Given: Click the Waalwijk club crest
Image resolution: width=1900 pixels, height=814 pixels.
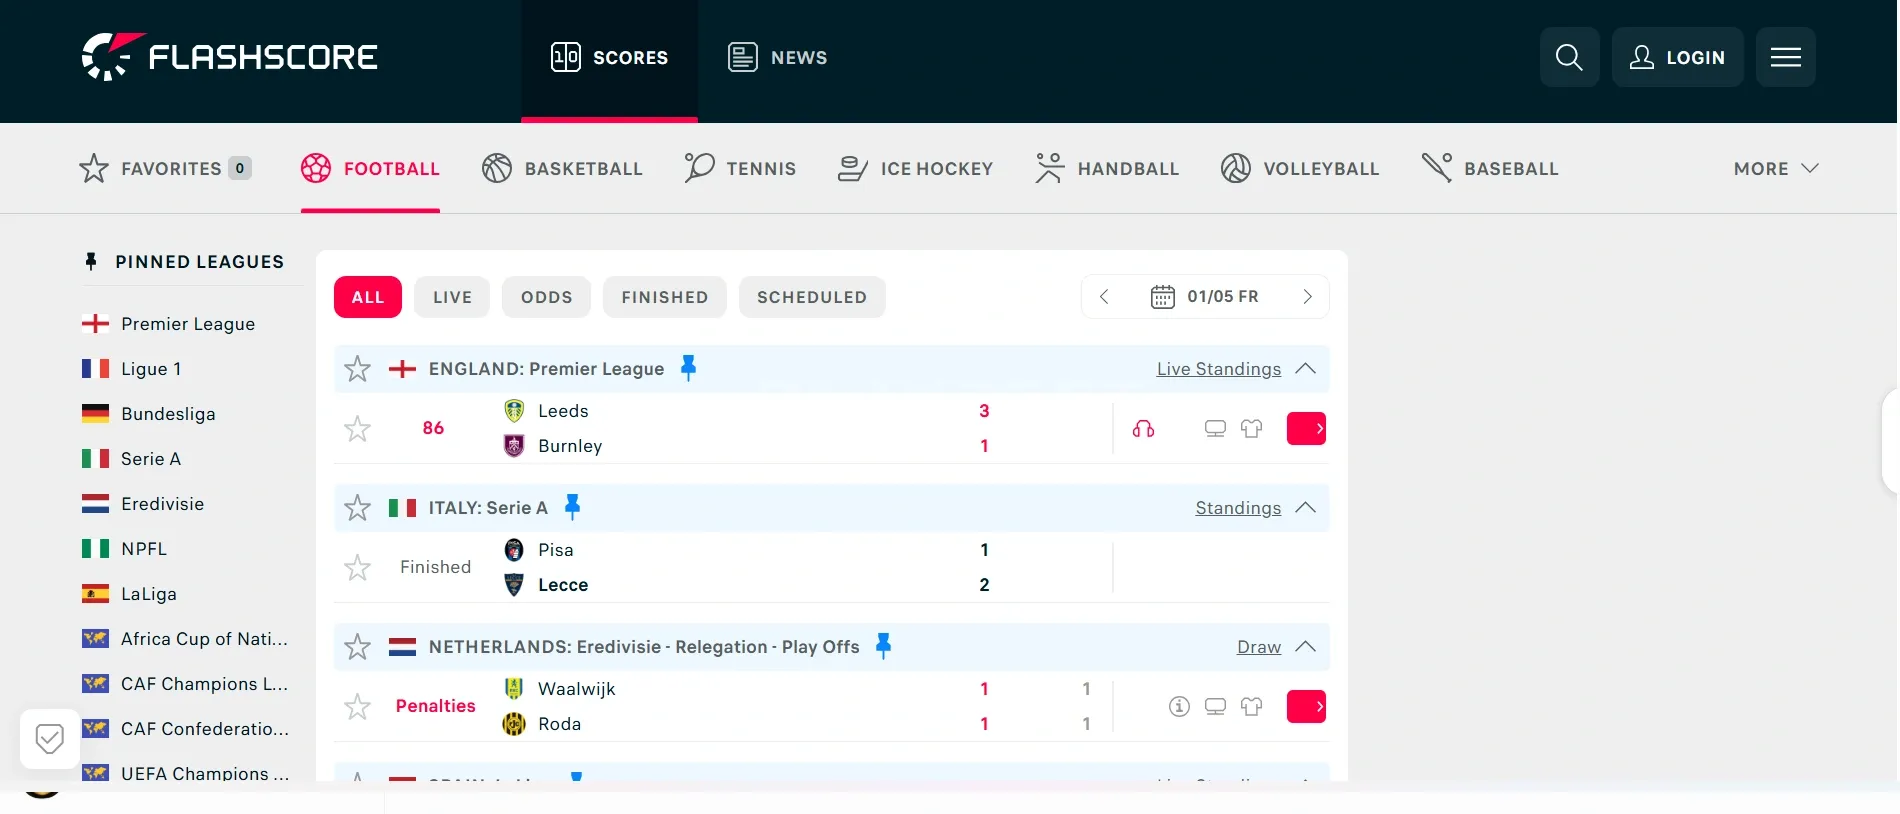Looking at the screenshot, I should [514, 689].
